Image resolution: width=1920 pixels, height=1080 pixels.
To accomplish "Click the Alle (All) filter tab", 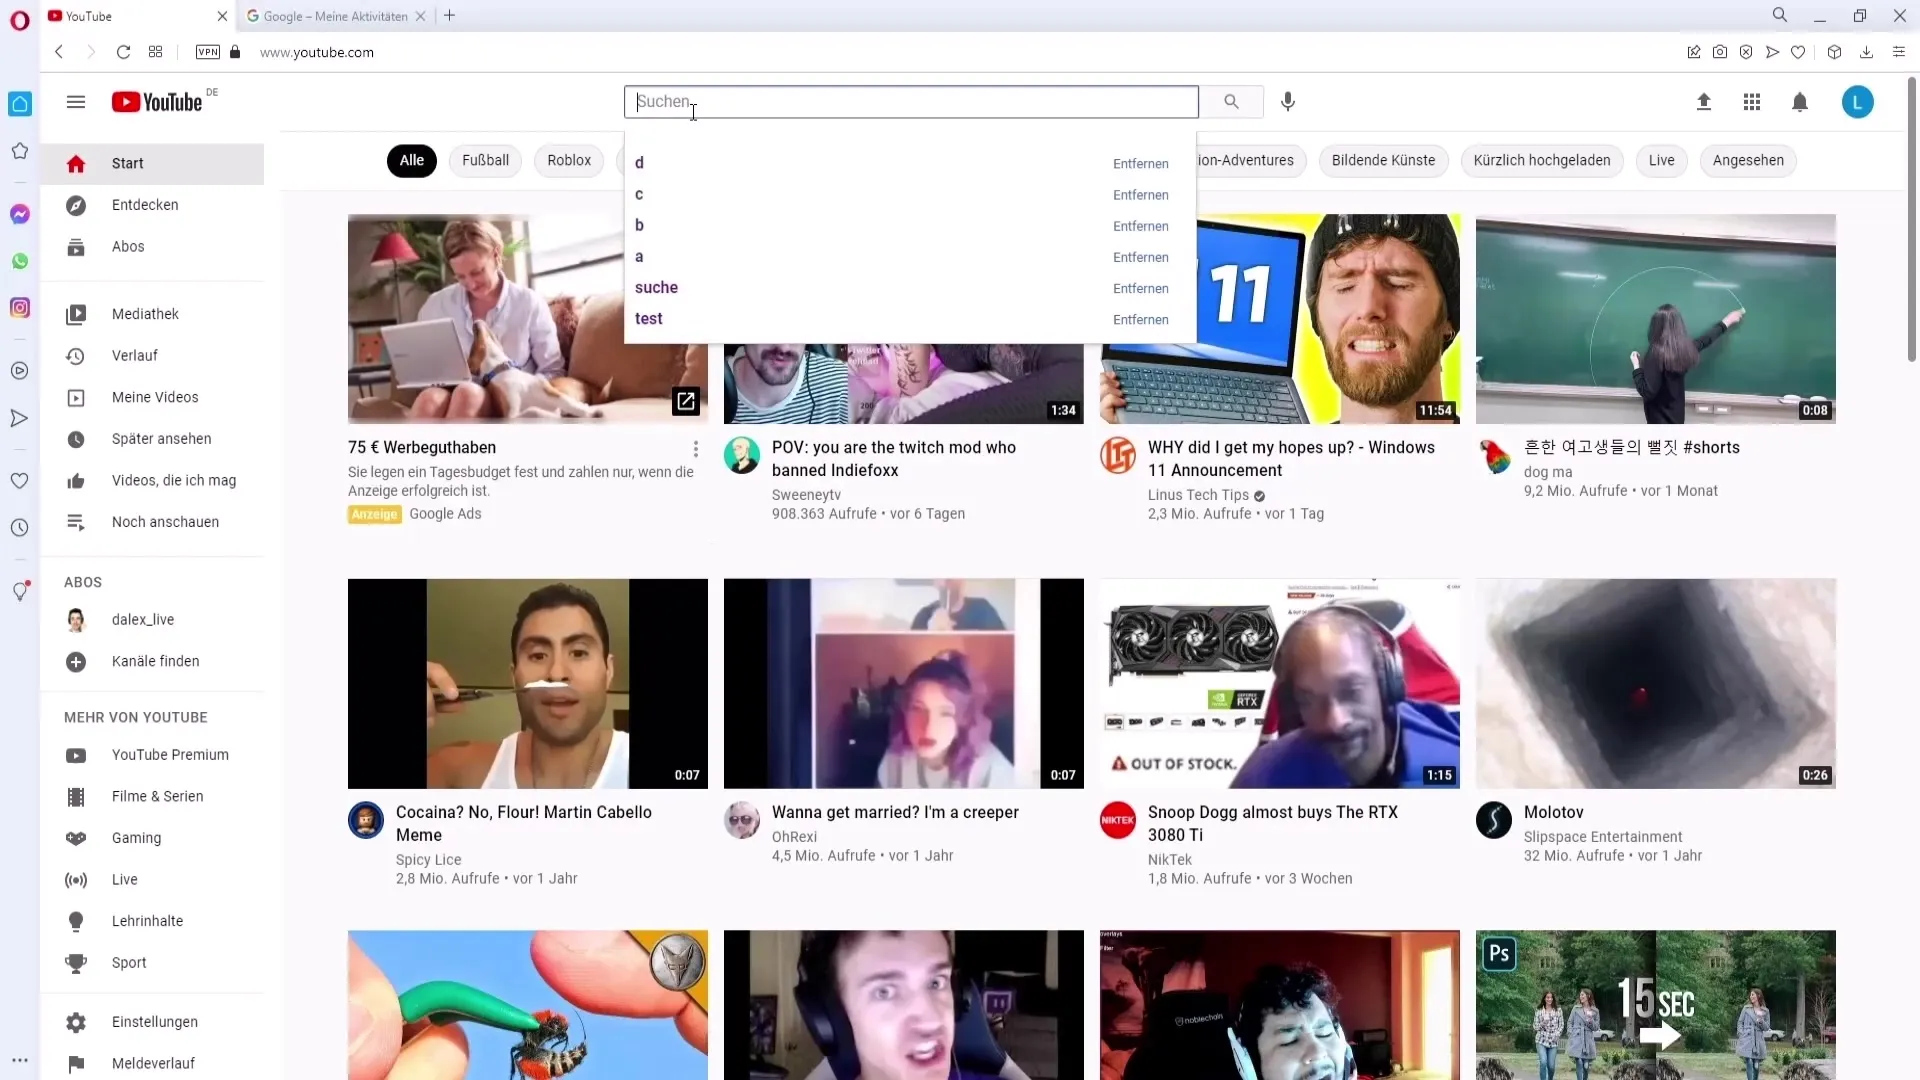I will pos(411,160).
